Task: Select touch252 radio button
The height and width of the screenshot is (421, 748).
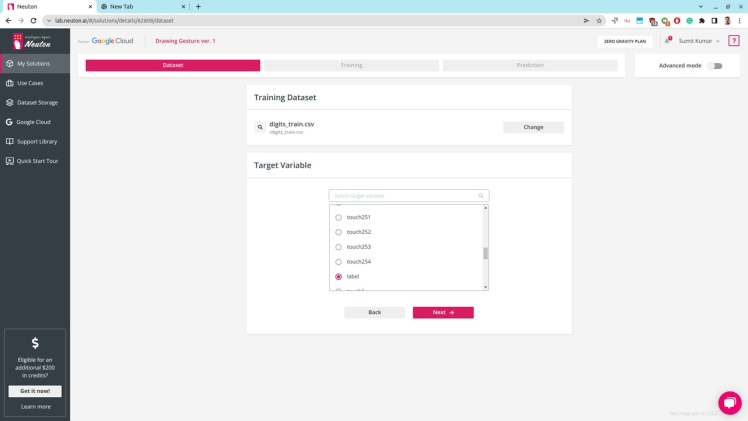Action: tap(338, 232)
